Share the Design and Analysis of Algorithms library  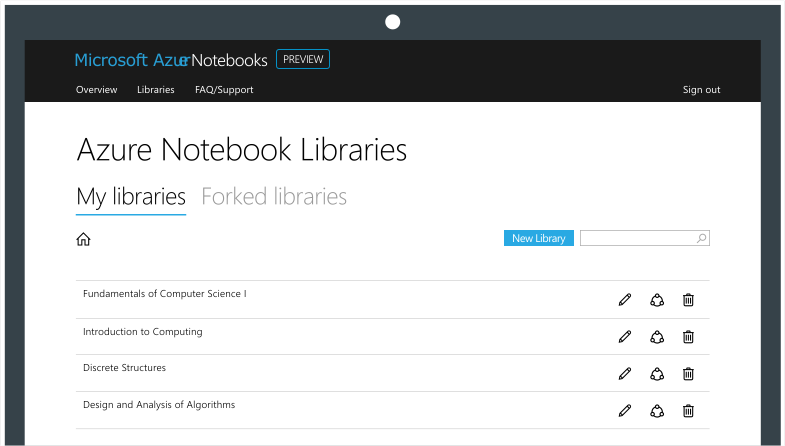click(657, 411)
